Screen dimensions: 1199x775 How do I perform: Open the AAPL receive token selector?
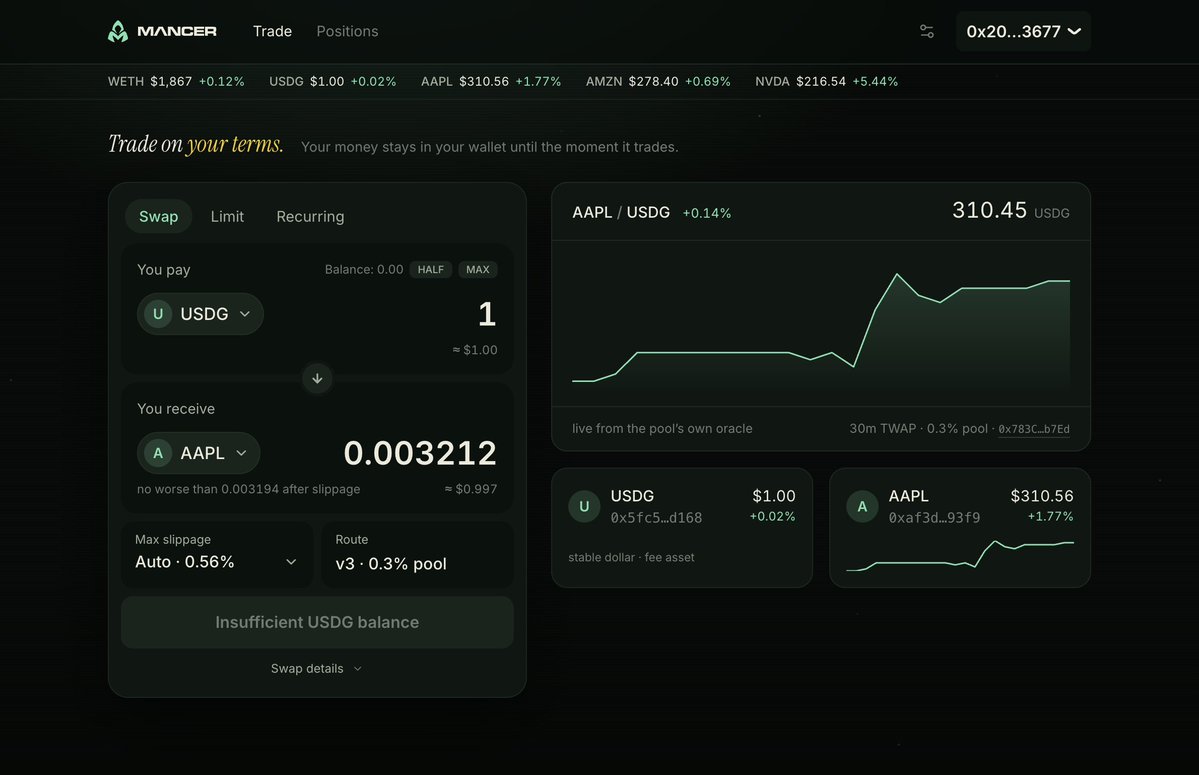coord(199,453)
